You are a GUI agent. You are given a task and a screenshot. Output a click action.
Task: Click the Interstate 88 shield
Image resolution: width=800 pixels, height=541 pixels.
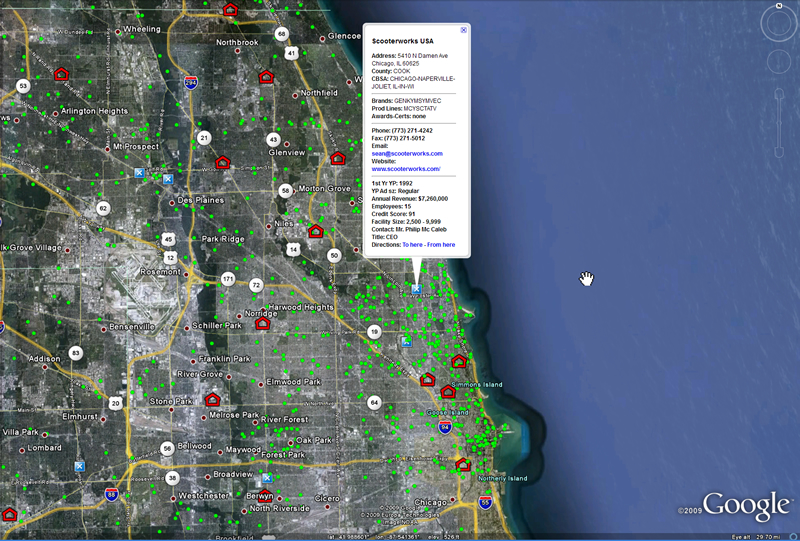click(x=112, y=495)
